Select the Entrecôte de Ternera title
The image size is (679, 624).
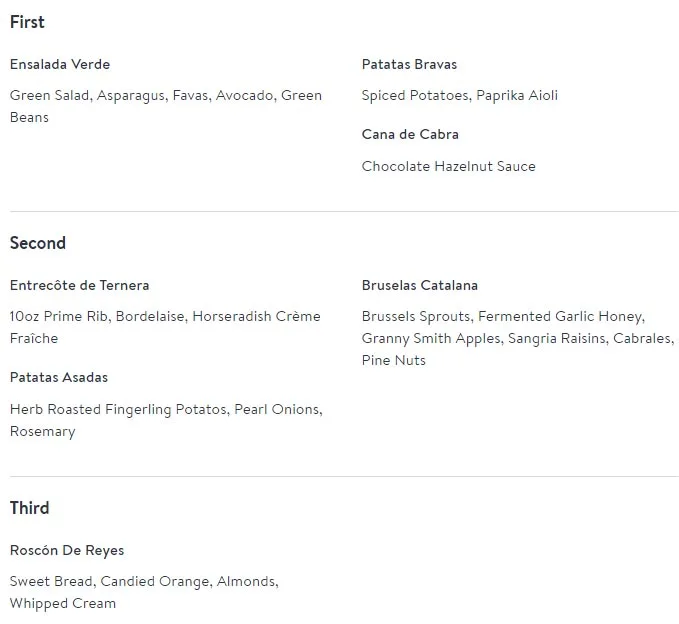click(x=79, y=285)
